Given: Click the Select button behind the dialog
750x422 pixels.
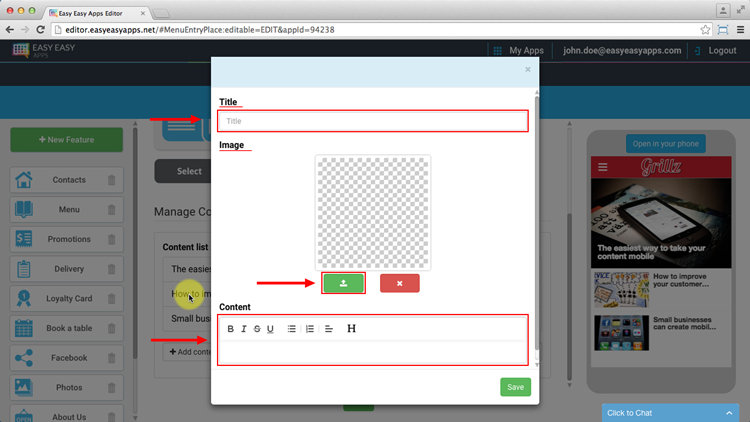Looking at the screenshot, I should coord(183,171).
